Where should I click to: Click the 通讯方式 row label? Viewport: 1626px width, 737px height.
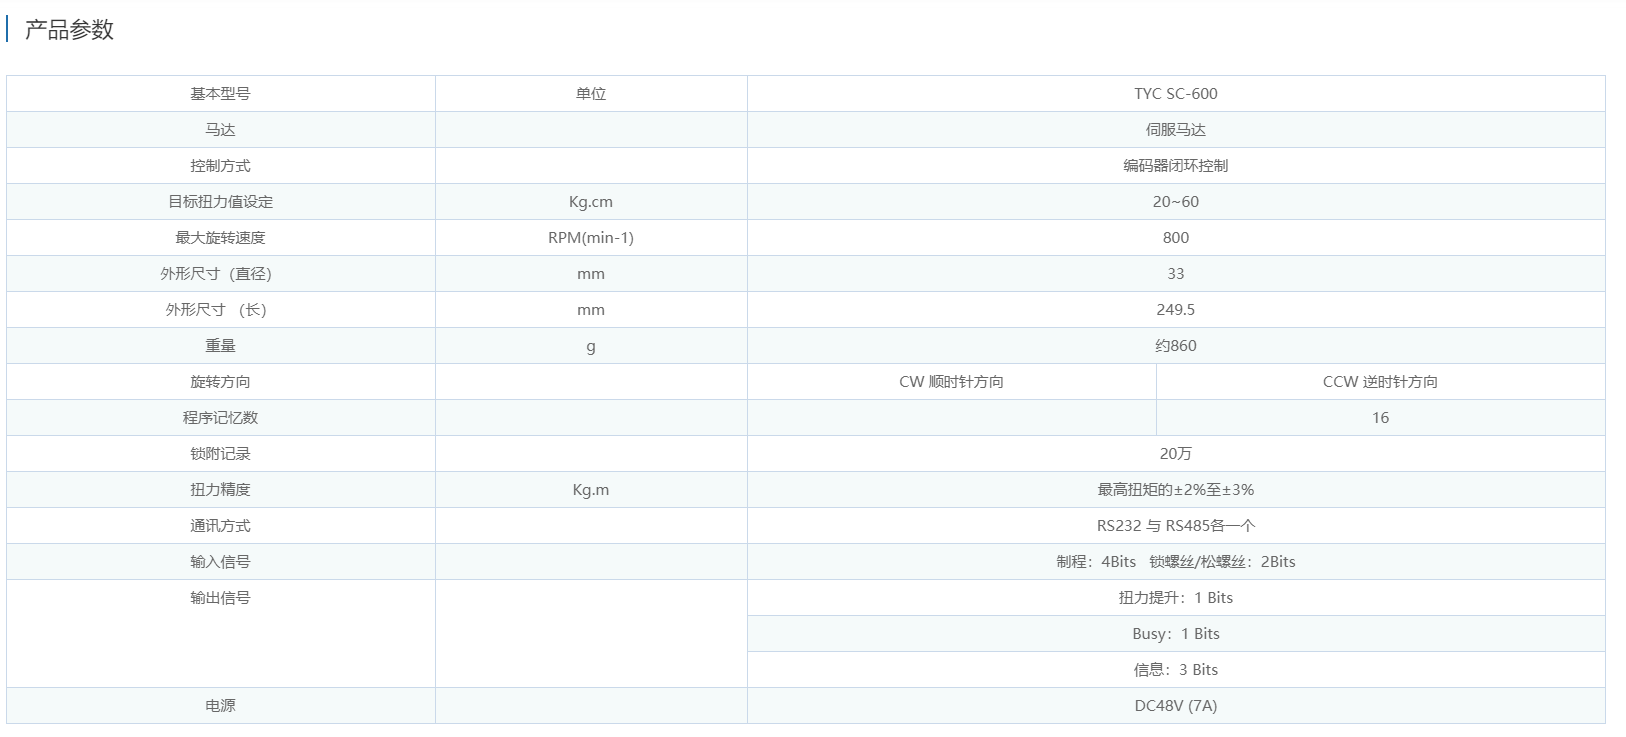tap(220, 526)
